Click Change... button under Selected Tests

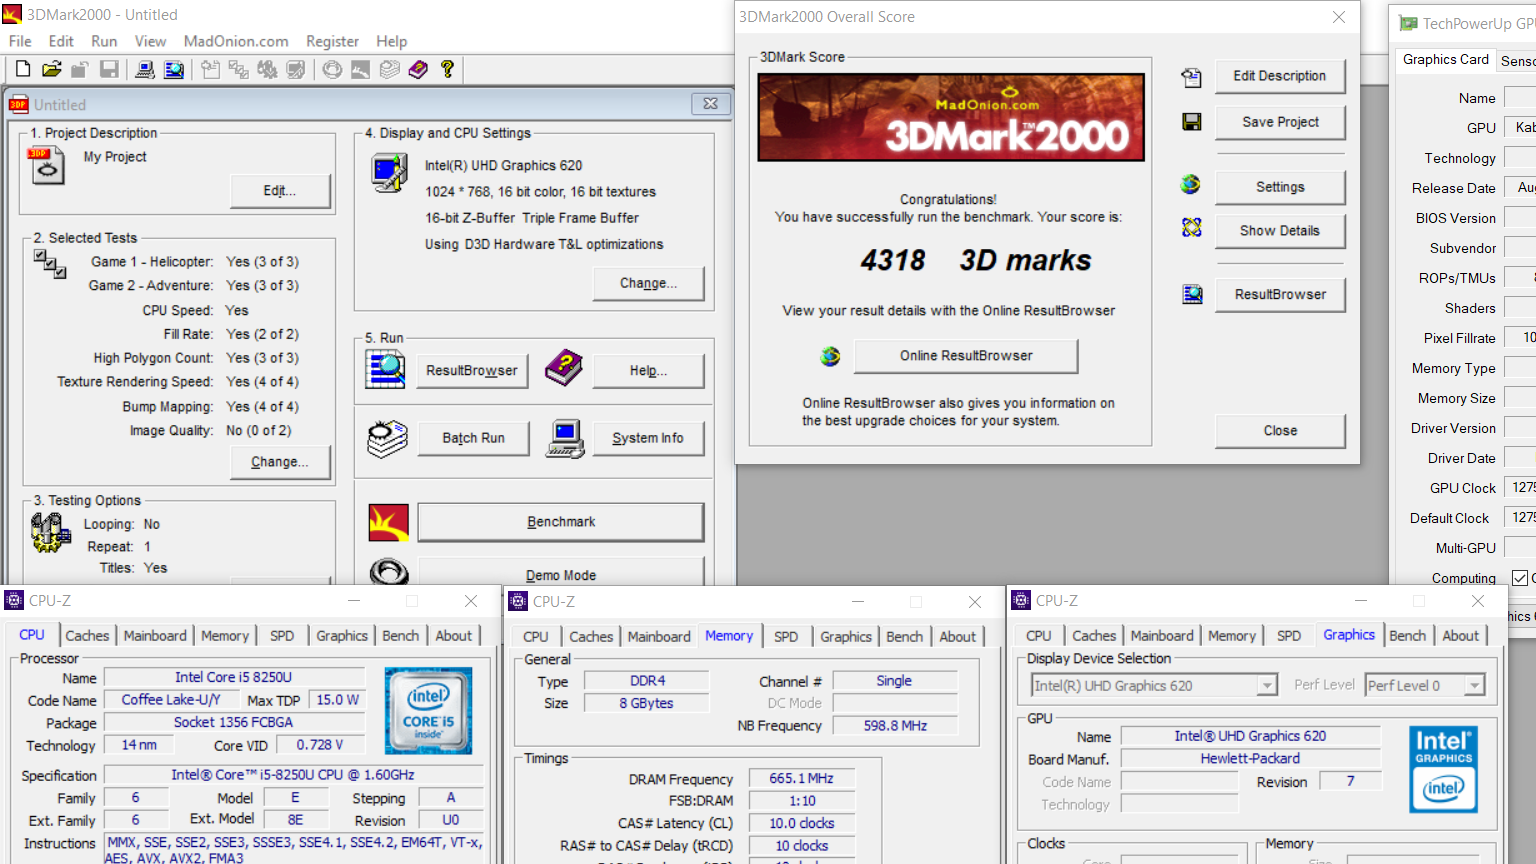(x=280, y=462)
